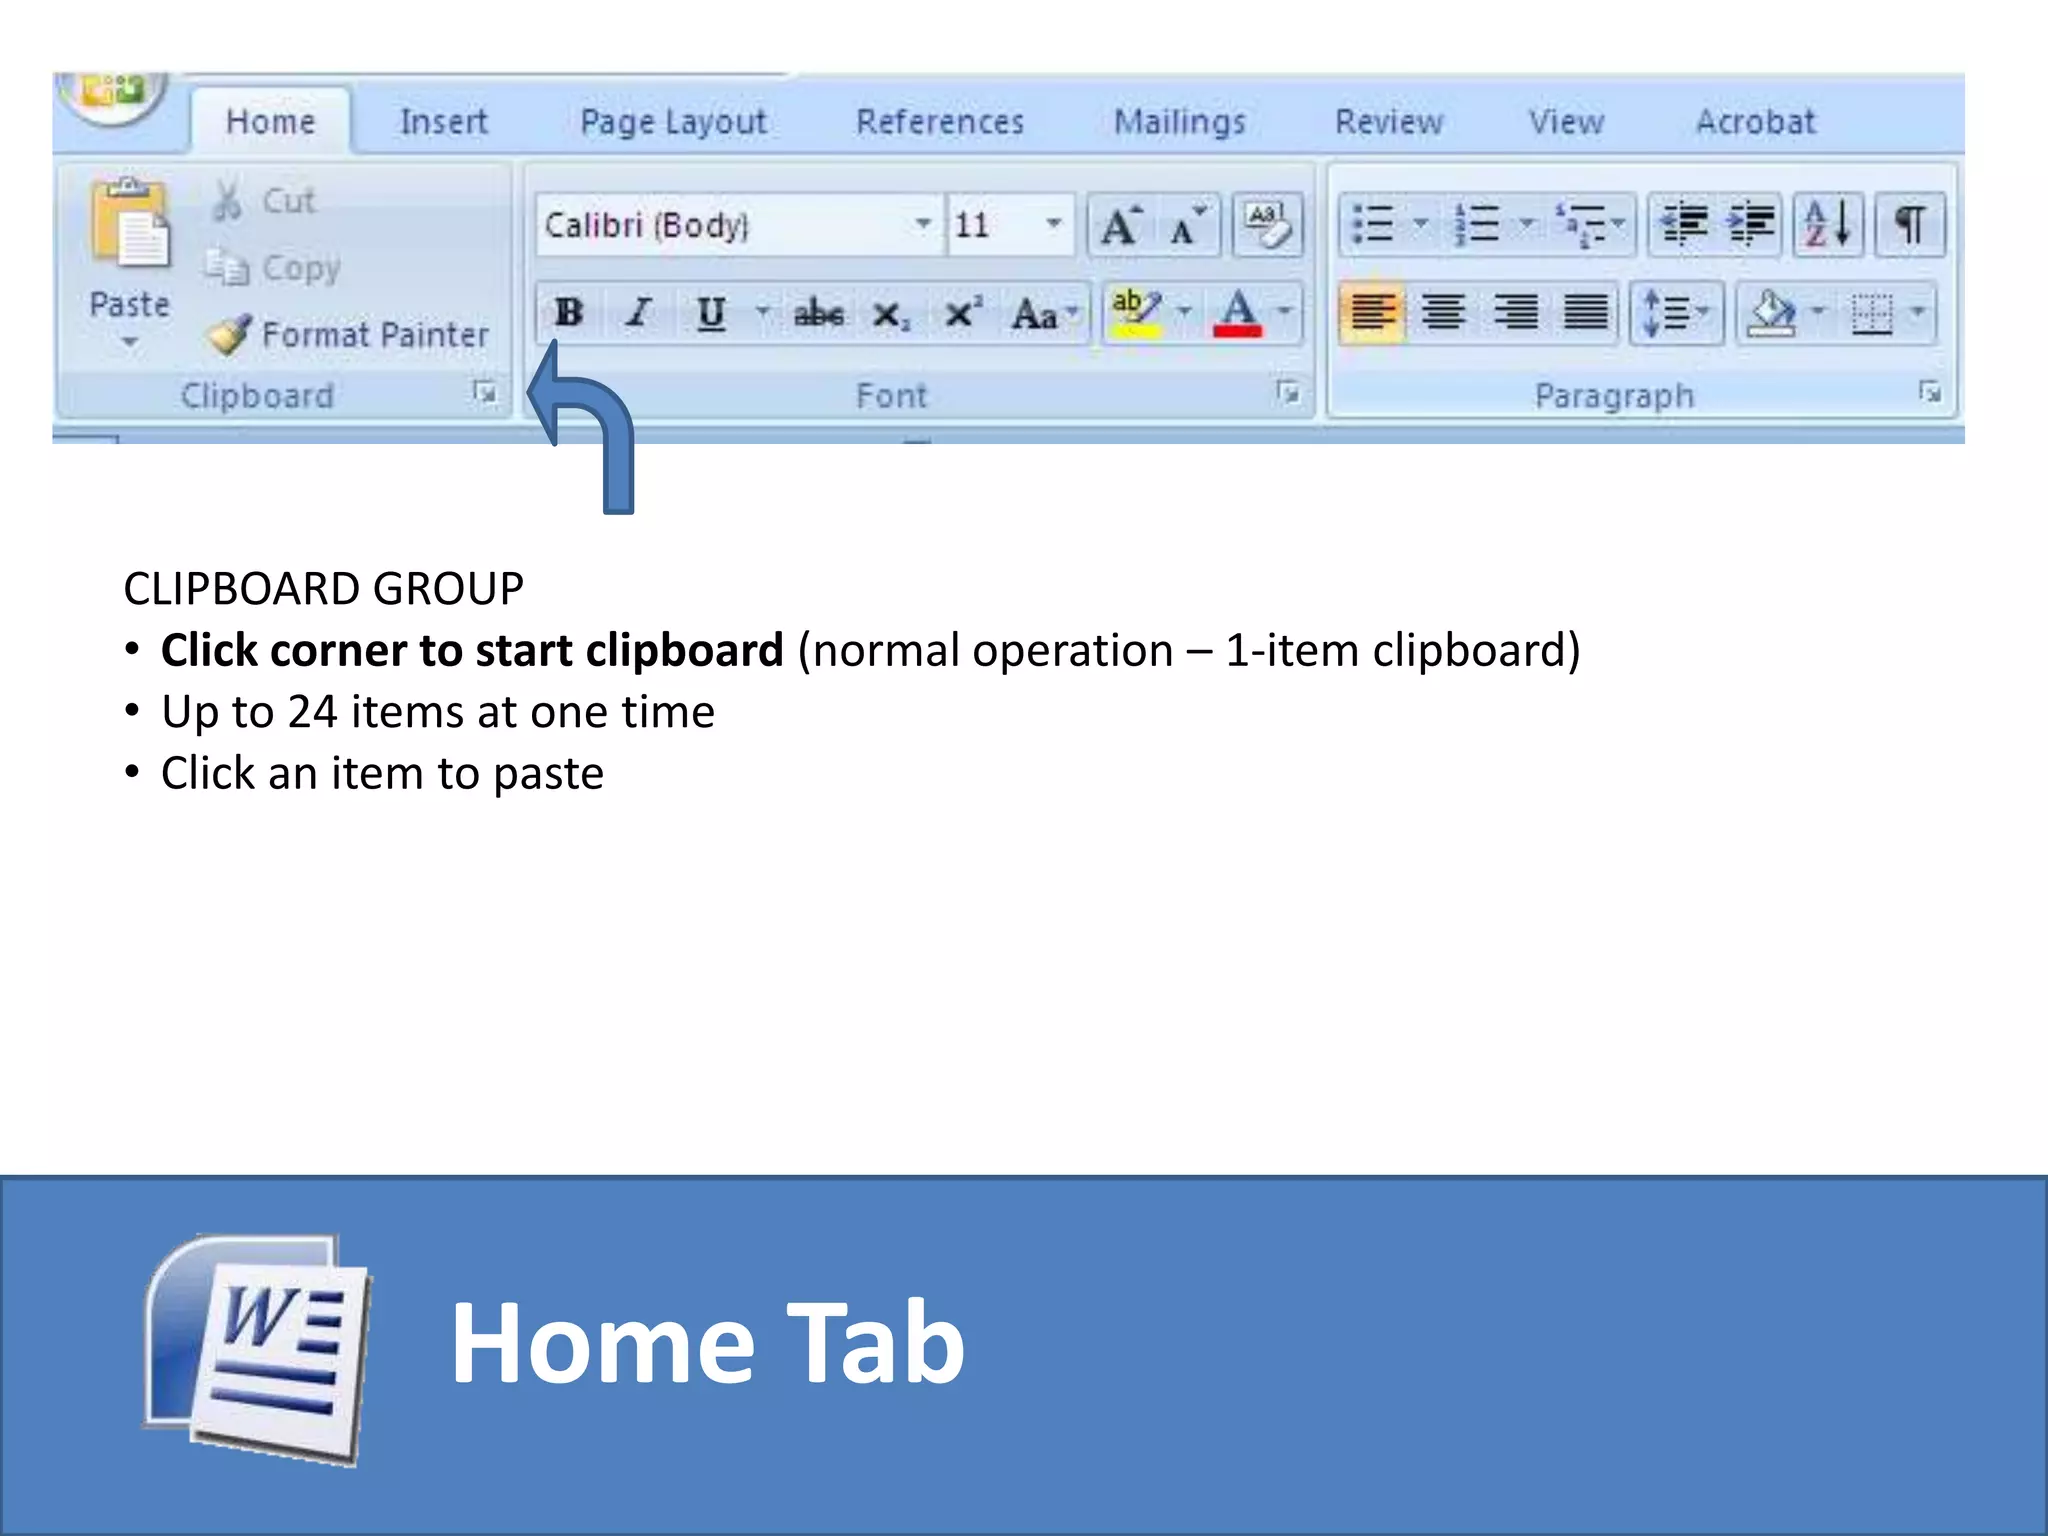Open numbering style dropdown arrow
The width and height of the screenshot is (2048, 1536).
click(x=1526, y=222)
